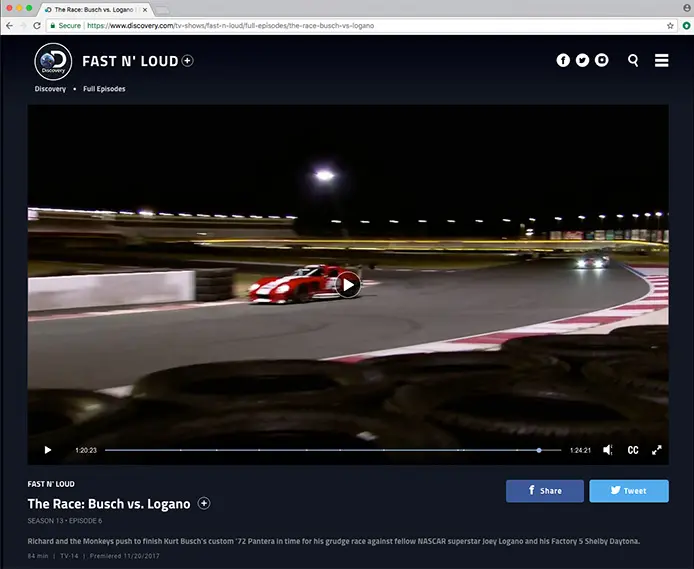Start the video with the center play button
694x569 pixels.
(348, 285)
